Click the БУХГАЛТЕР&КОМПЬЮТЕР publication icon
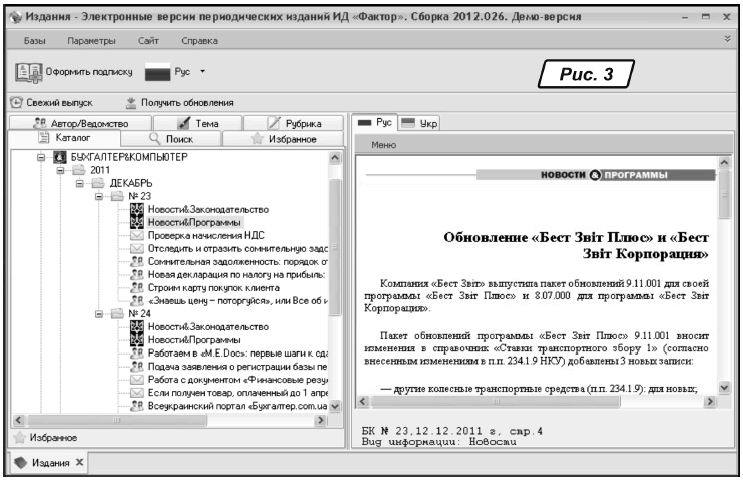743x480 pixels. click(x=59, y=158)
